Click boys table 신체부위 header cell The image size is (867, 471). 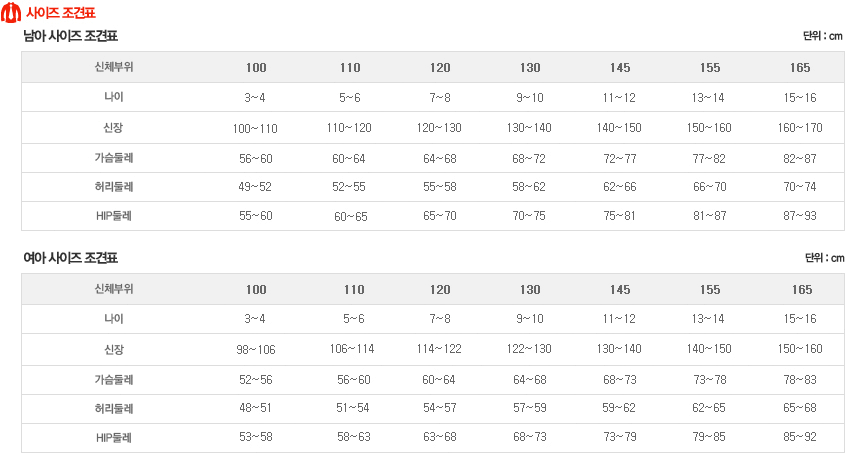(x=114, y=67)
